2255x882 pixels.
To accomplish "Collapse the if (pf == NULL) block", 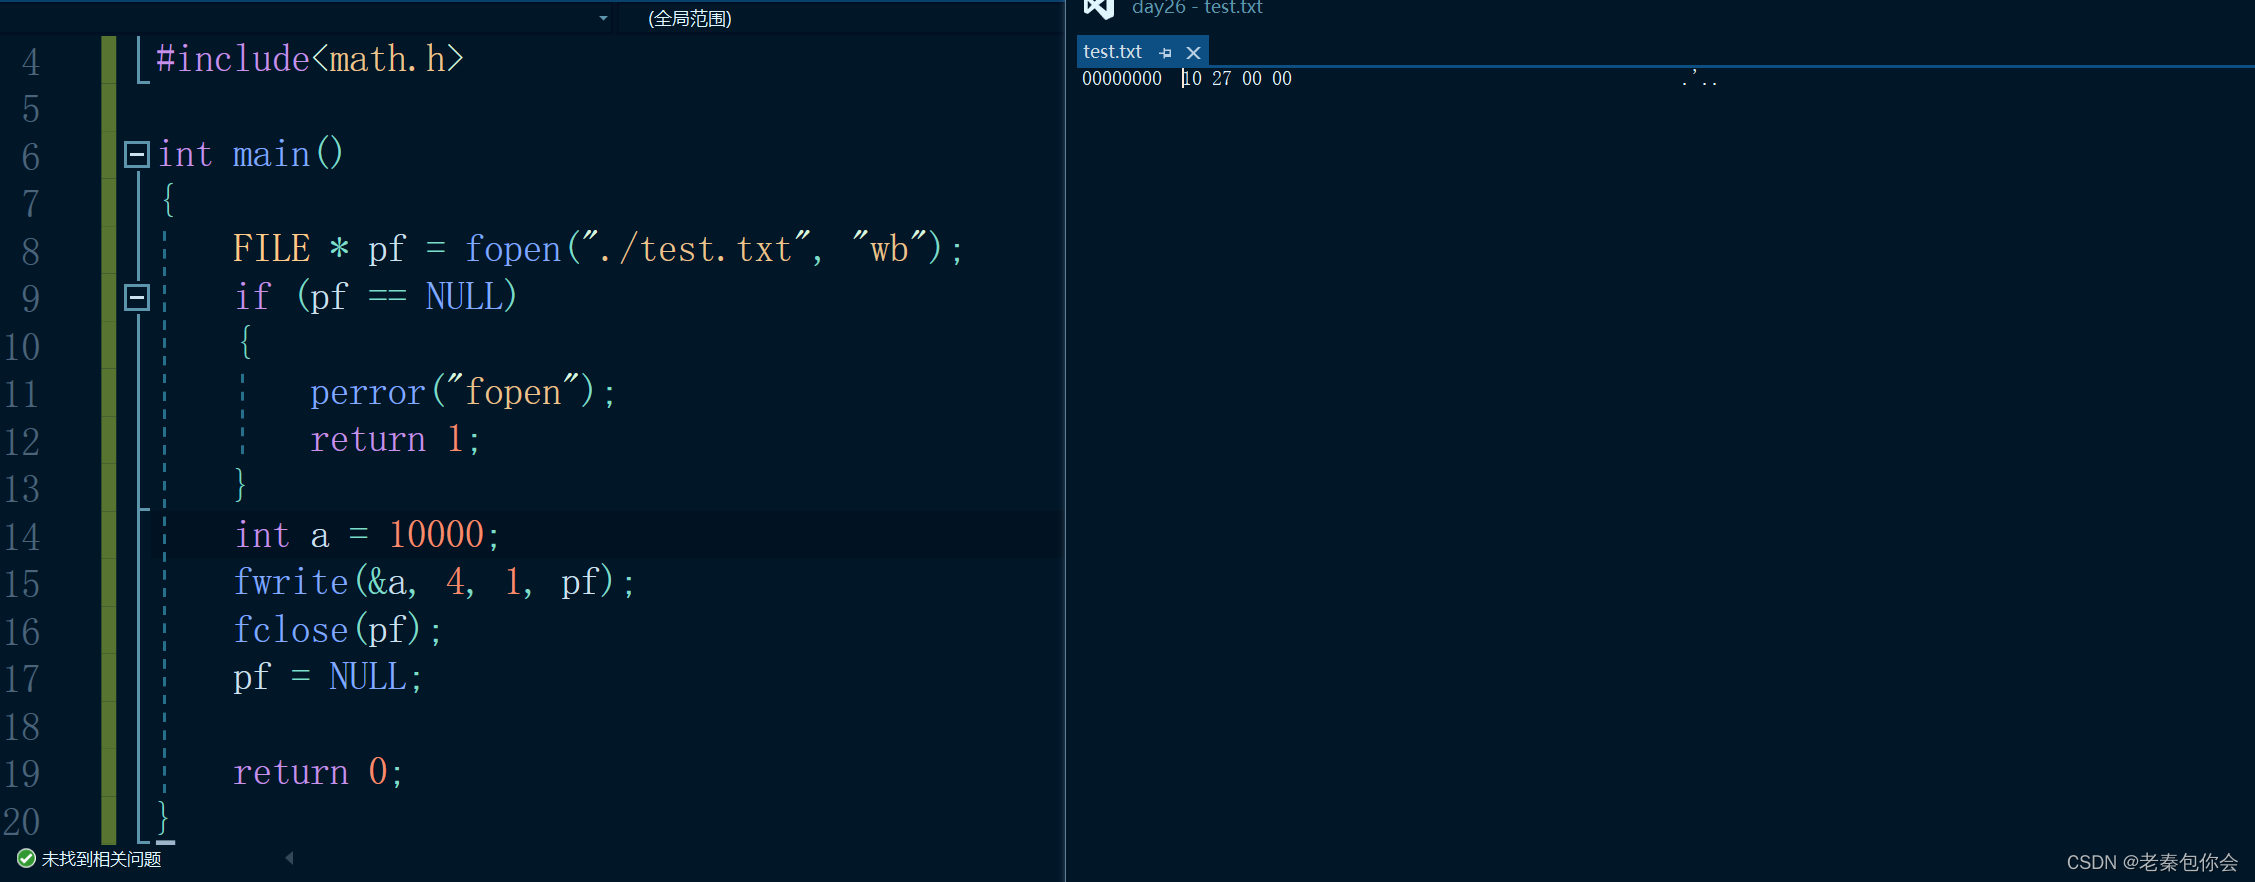I will (137, 297).
